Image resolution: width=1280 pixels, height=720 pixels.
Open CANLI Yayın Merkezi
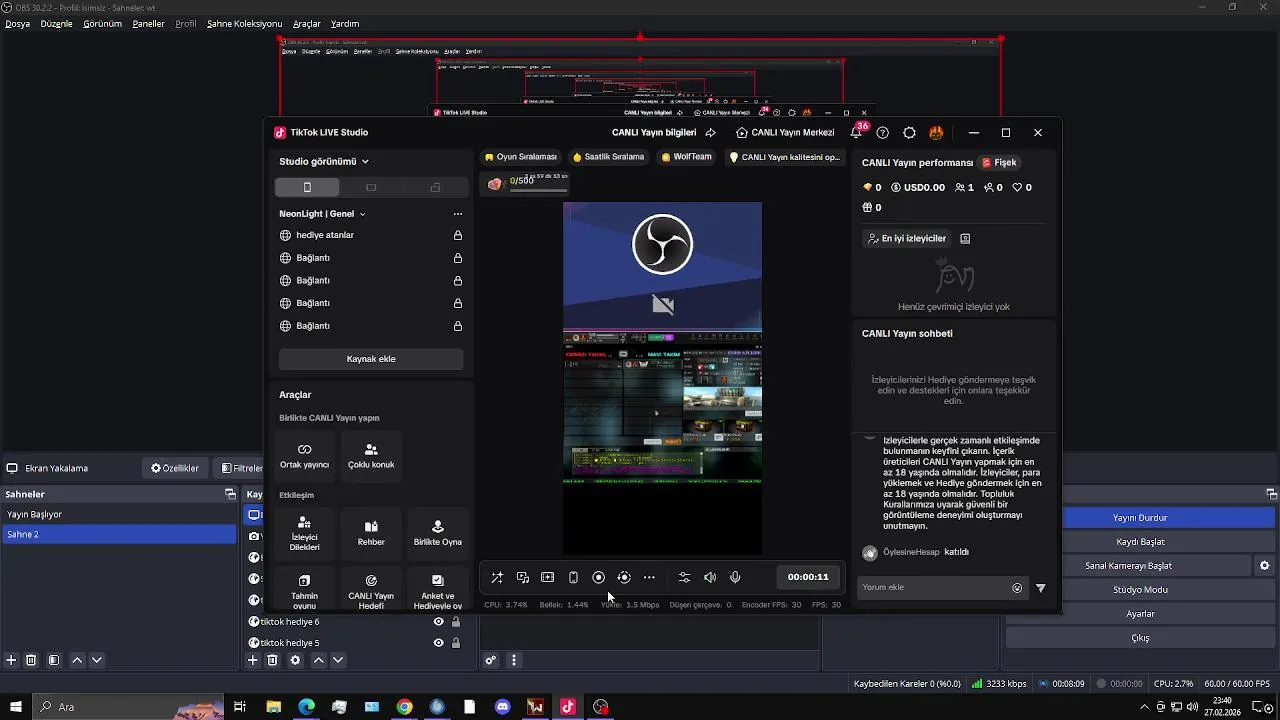pos(785,132)
